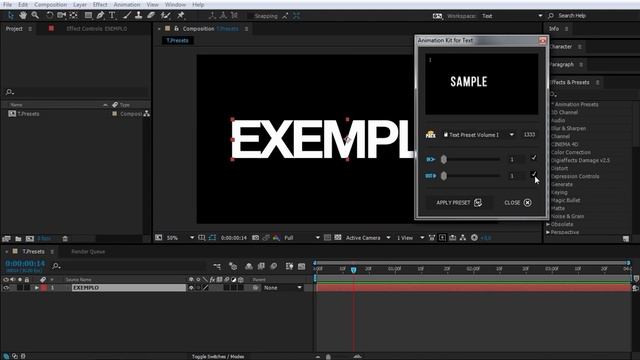Click Toggle Switches / Modes
This screenshot has width=640, height=360.
tap(218, 357)
